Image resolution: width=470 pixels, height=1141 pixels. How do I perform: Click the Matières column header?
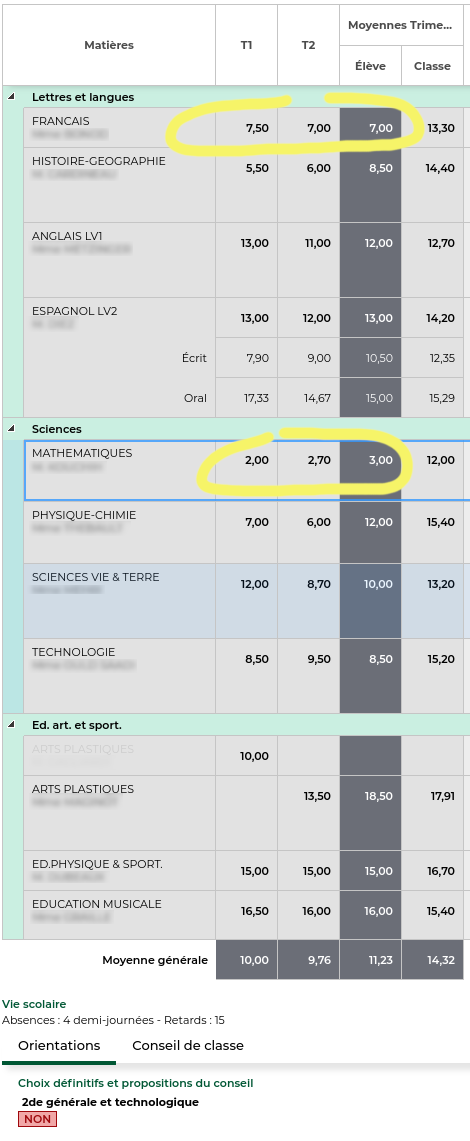pyautogui.click(x=109, y=45)
